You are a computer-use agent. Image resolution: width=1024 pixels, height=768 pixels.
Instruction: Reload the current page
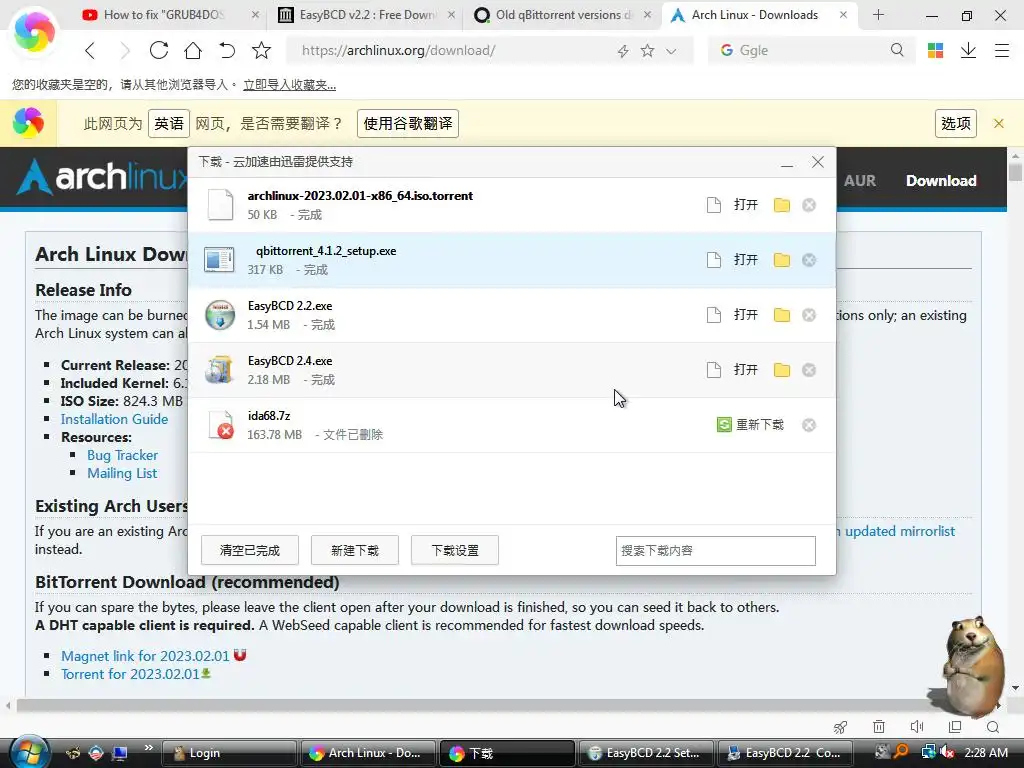[159, 50]
